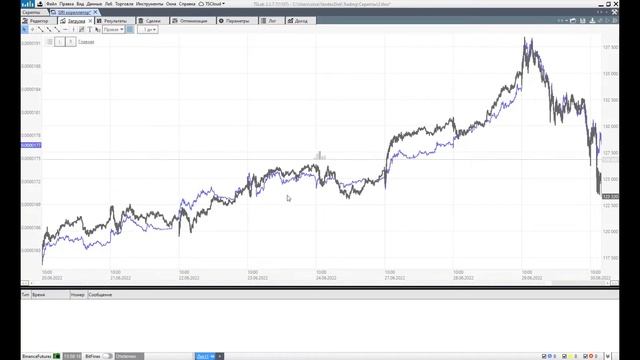Screen dimensions: 640x360
Task: Click the blue chart style button
Action: coord(130,29)
